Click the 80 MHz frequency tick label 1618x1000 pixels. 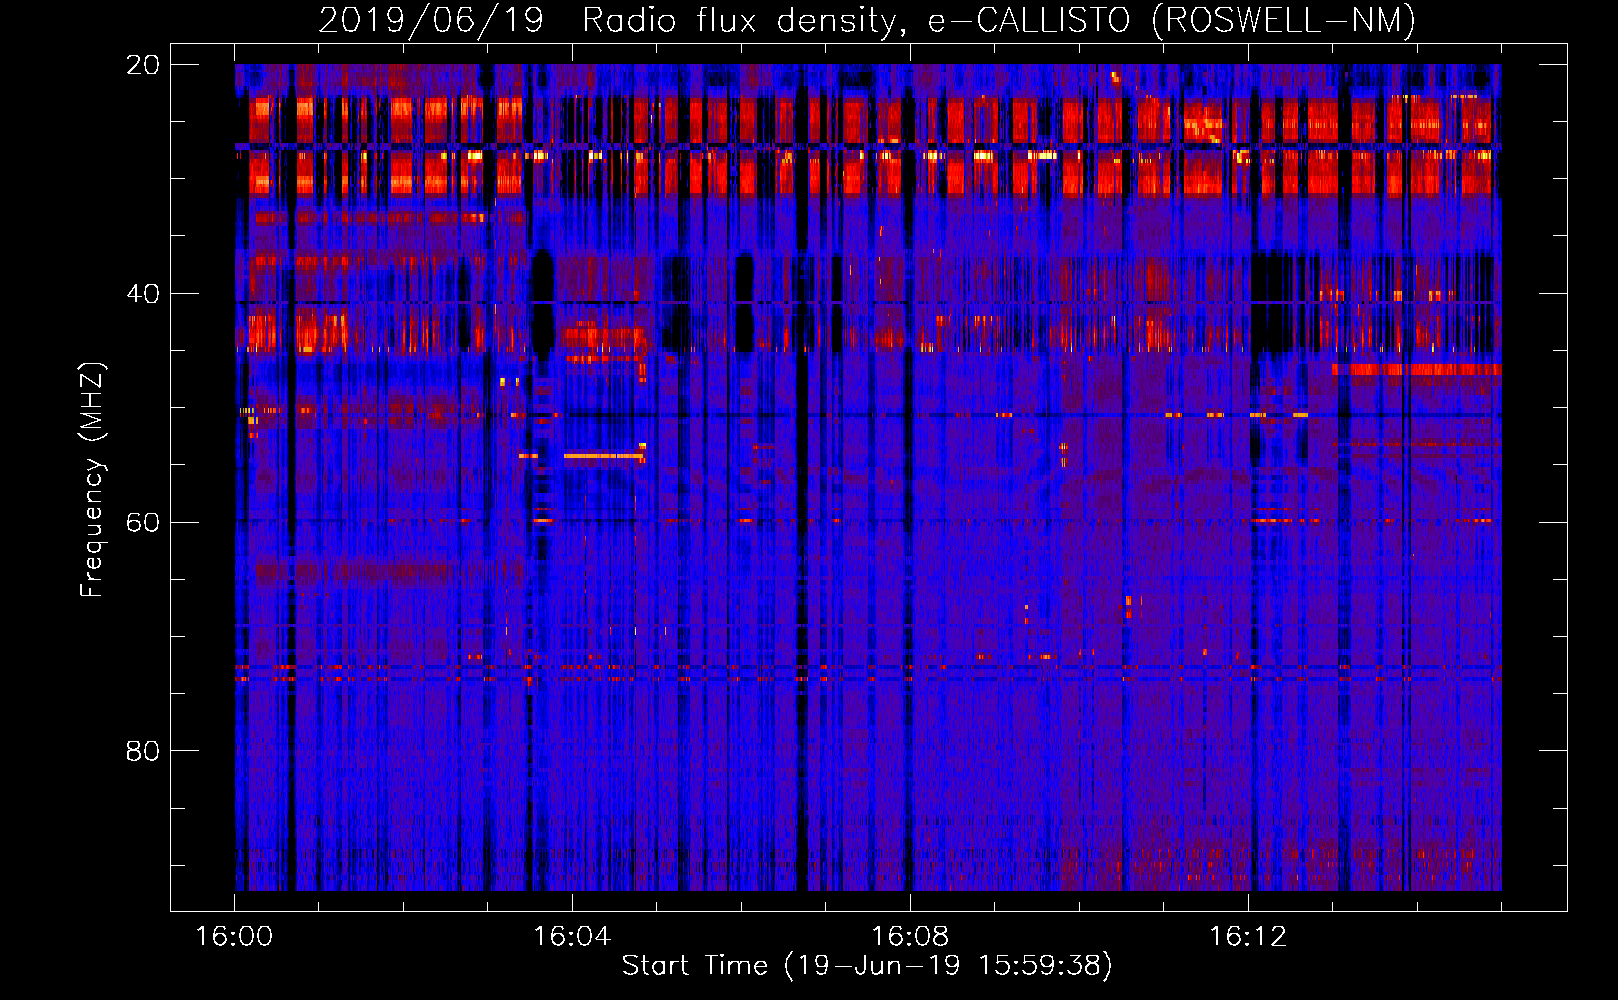coord(143,751)
